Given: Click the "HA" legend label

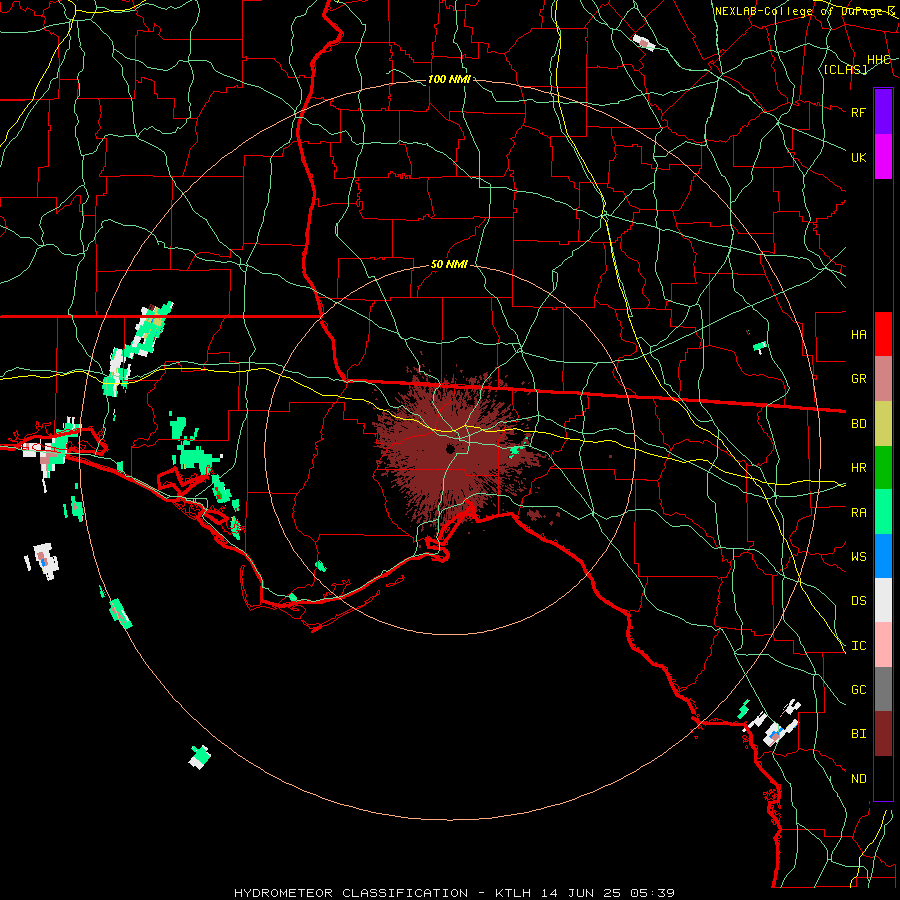Looking at the screenshot, I should (858, 334).
